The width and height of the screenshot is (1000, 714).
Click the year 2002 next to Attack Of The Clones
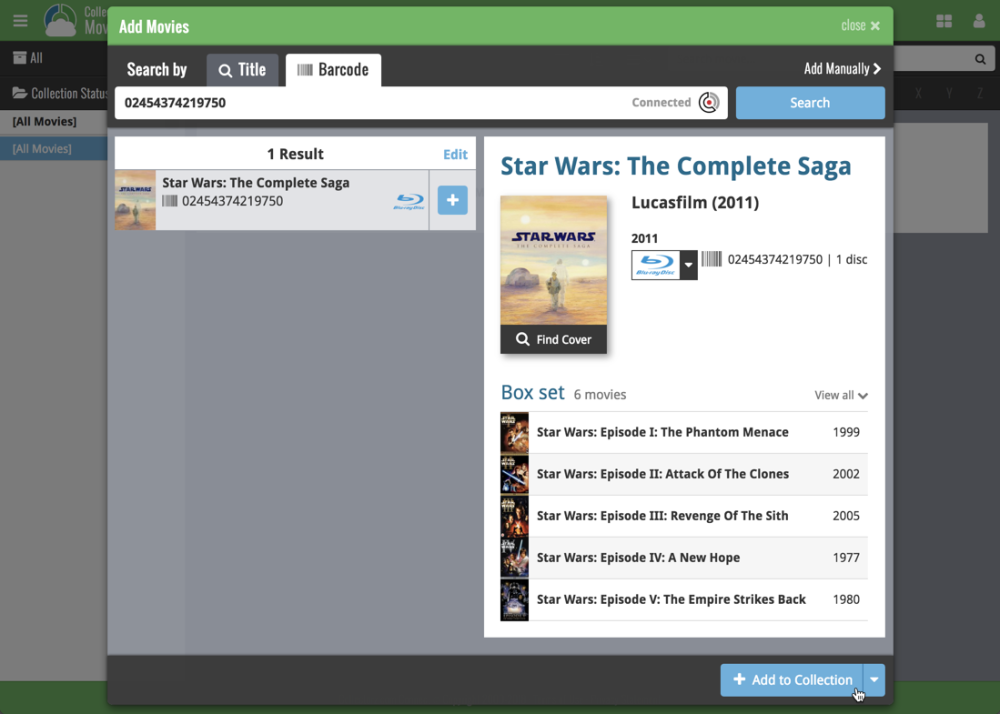tap(846, 474)
